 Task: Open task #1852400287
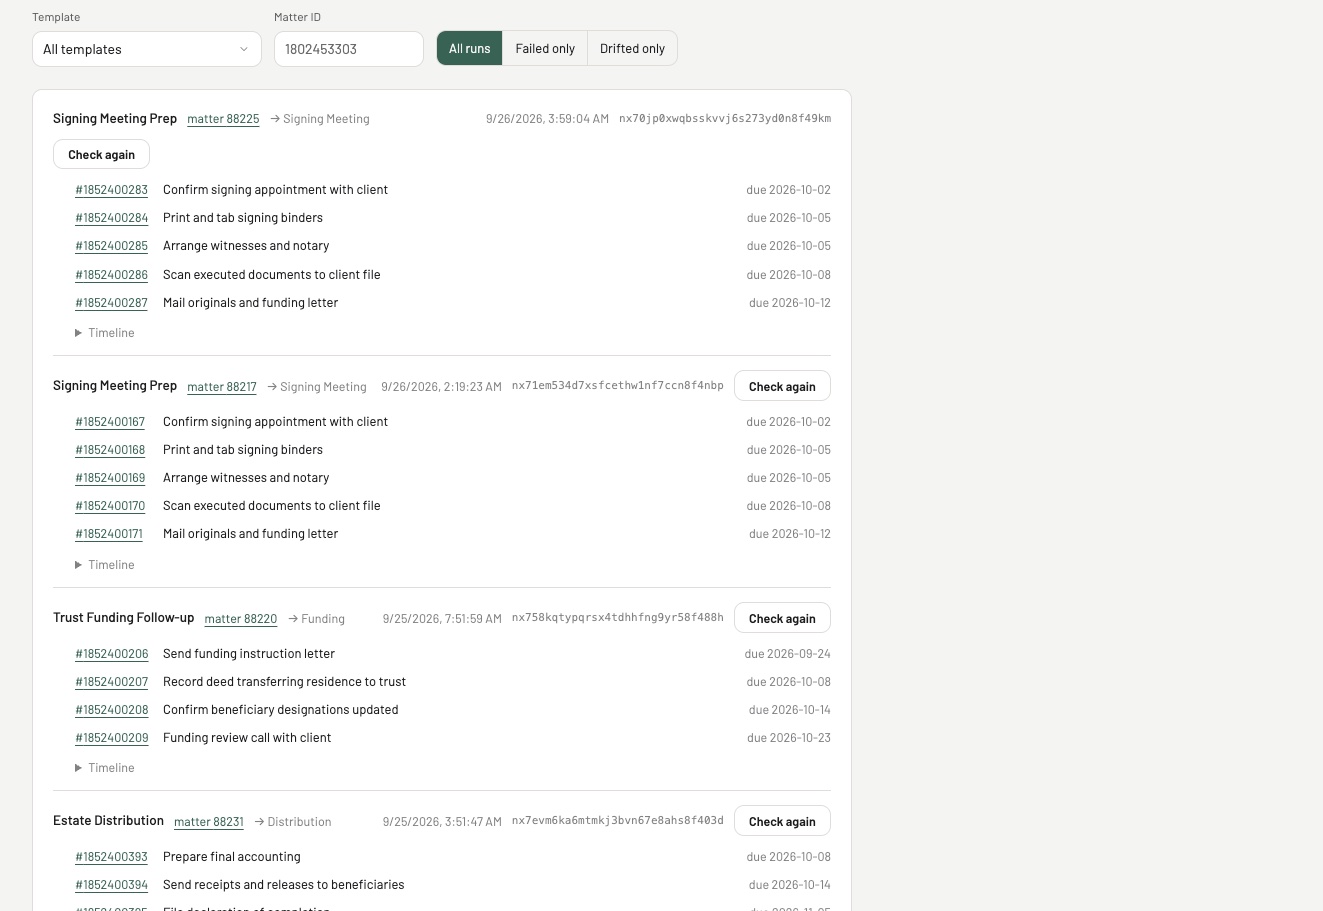coord(112,303)
